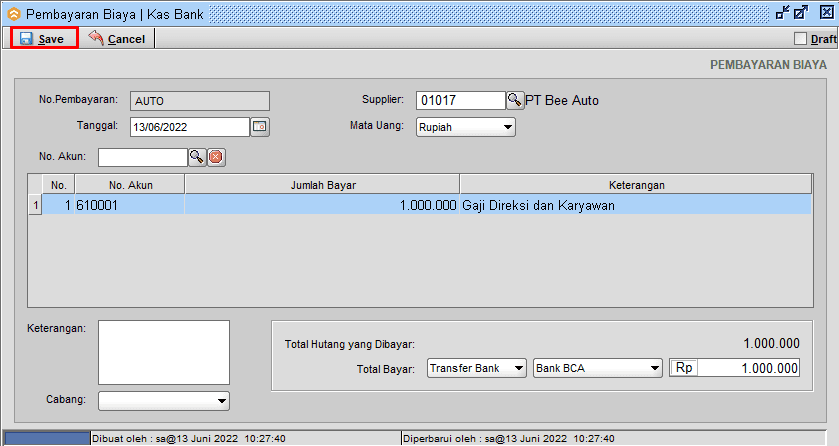
Task: Click the red delete icon beside No. Akun
Action: click(x=216, y=157)
